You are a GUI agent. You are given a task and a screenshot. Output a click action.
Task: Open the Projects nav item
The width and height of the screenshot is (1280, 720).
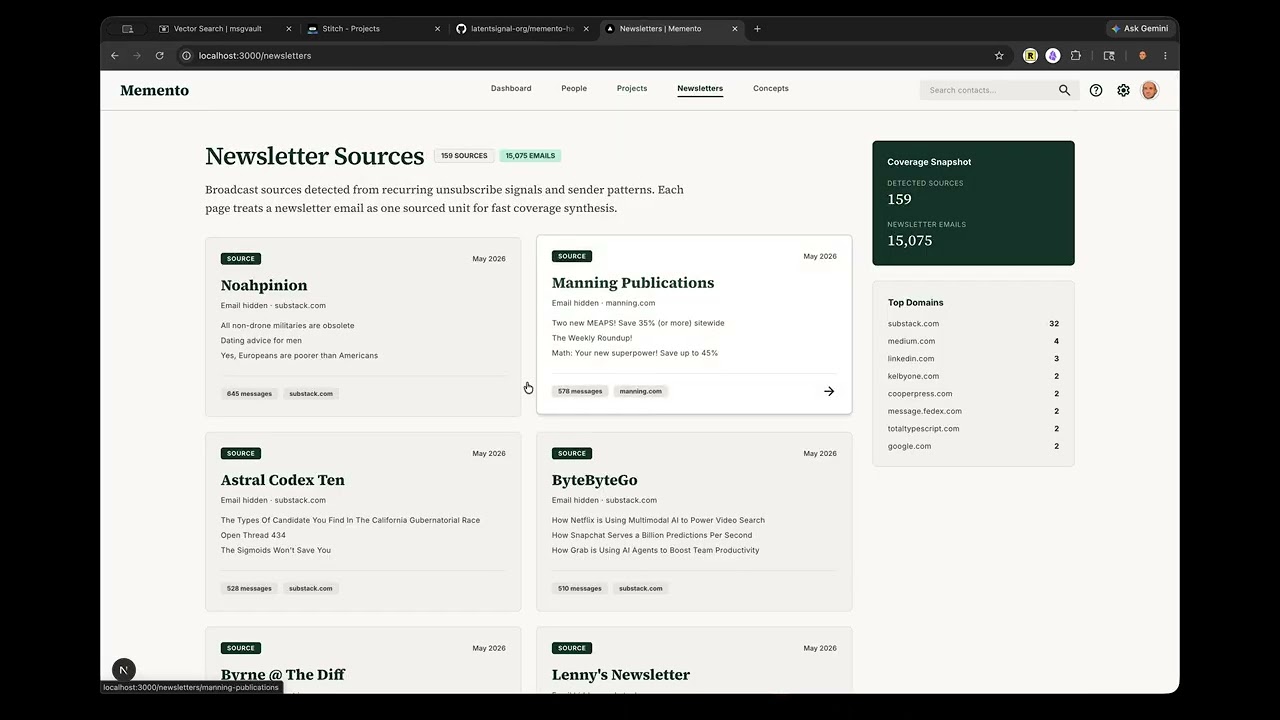(x=632, y=89)
